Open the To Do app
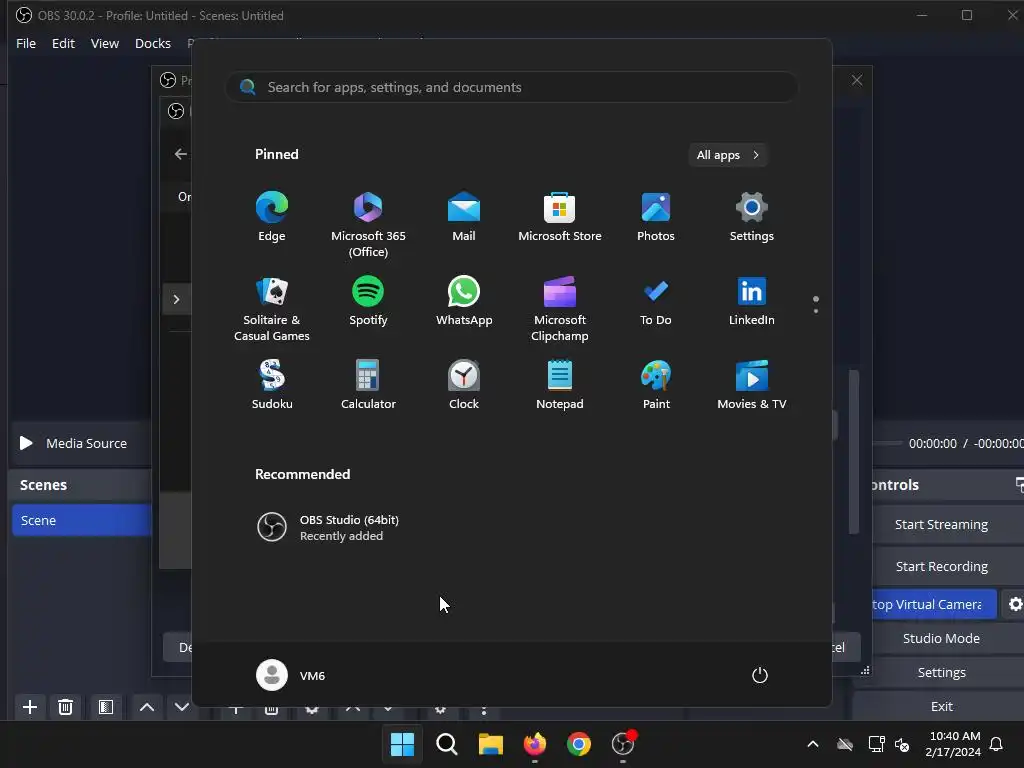Screen dimensions: 1024x768 coord(656,300)
